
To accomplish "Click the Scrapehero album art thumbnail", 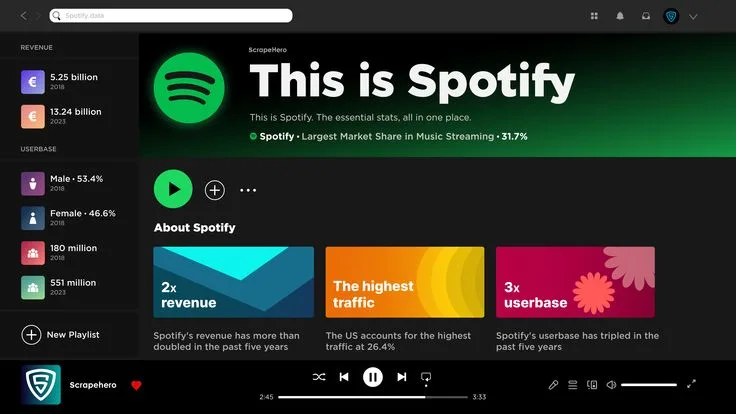I will coord(41,385).
